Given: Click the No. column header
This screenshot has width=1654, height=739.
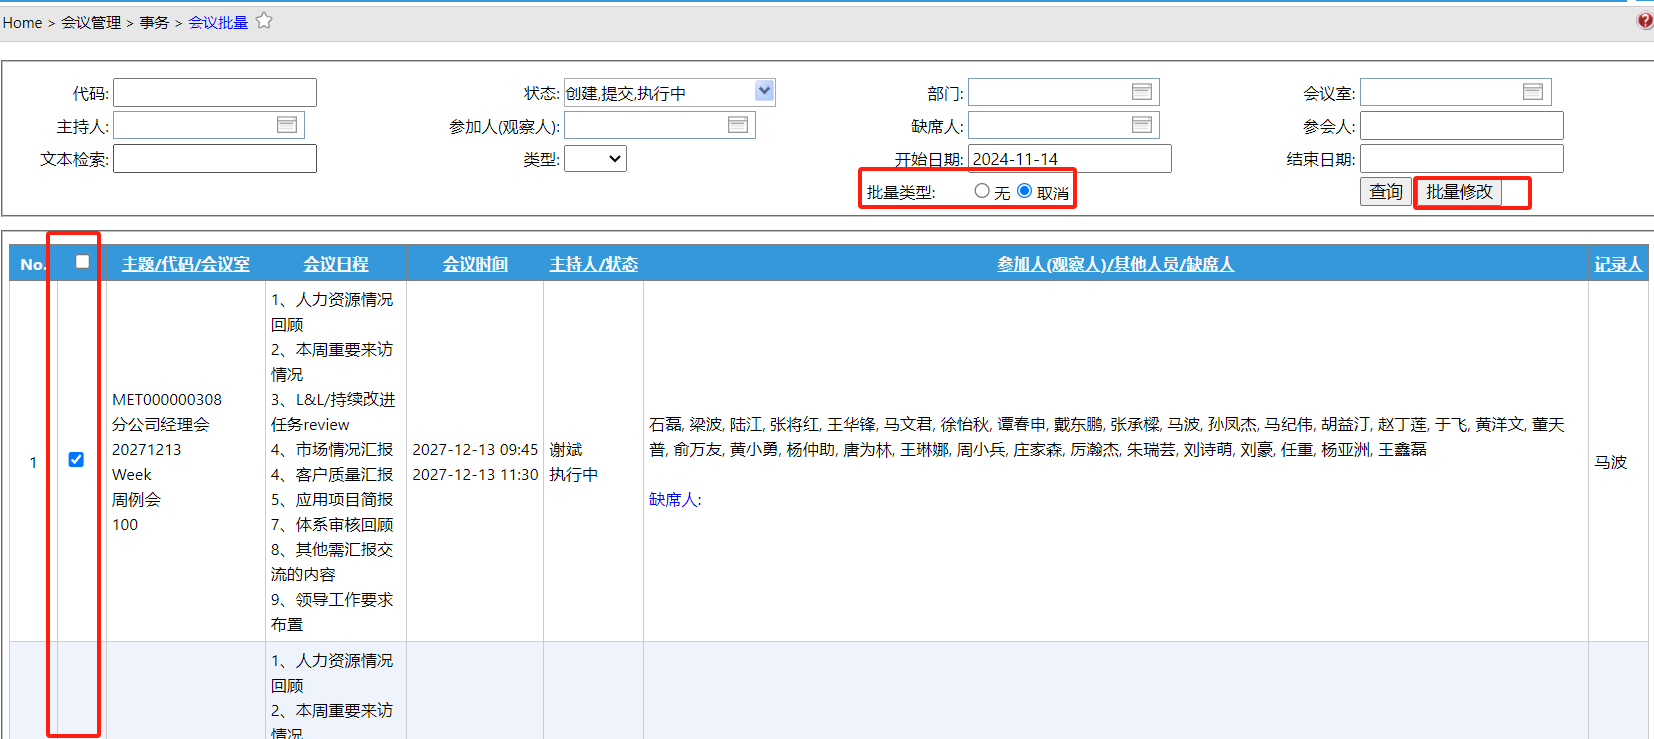Looking at the screenshot, I should tap(33, 264).
